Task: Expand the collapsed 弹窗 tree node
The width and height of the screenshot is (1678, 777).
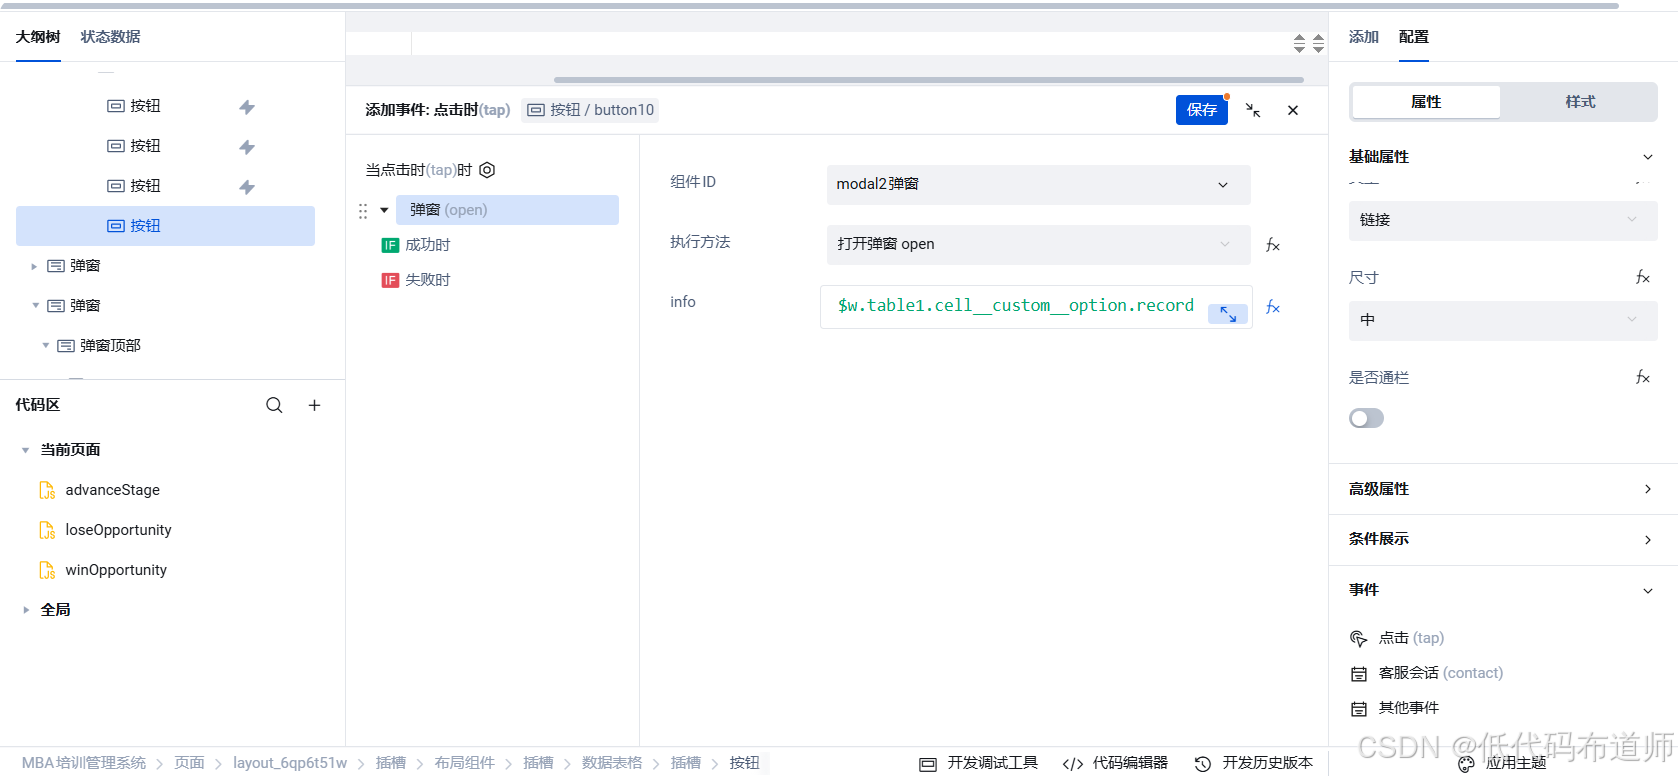Action: [34, 266]
